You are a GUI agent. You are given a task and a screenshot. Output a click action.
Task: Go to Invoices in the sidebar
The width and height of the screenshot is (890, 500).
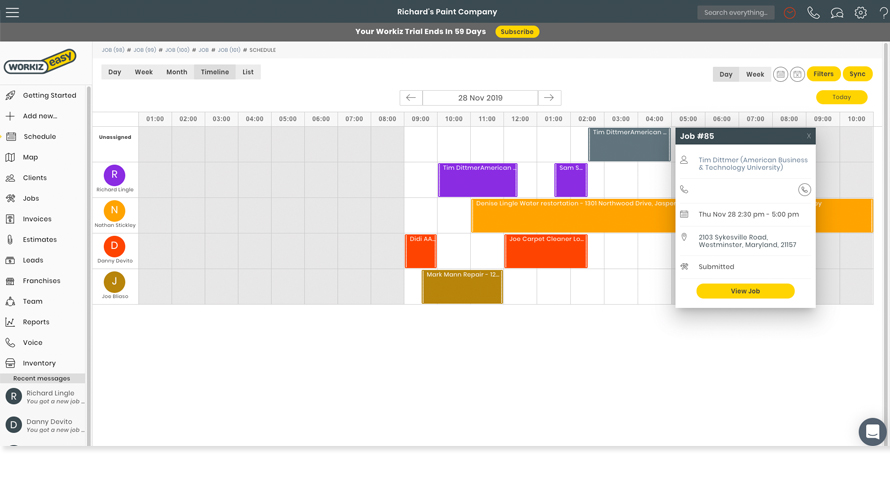click(37, 219)
